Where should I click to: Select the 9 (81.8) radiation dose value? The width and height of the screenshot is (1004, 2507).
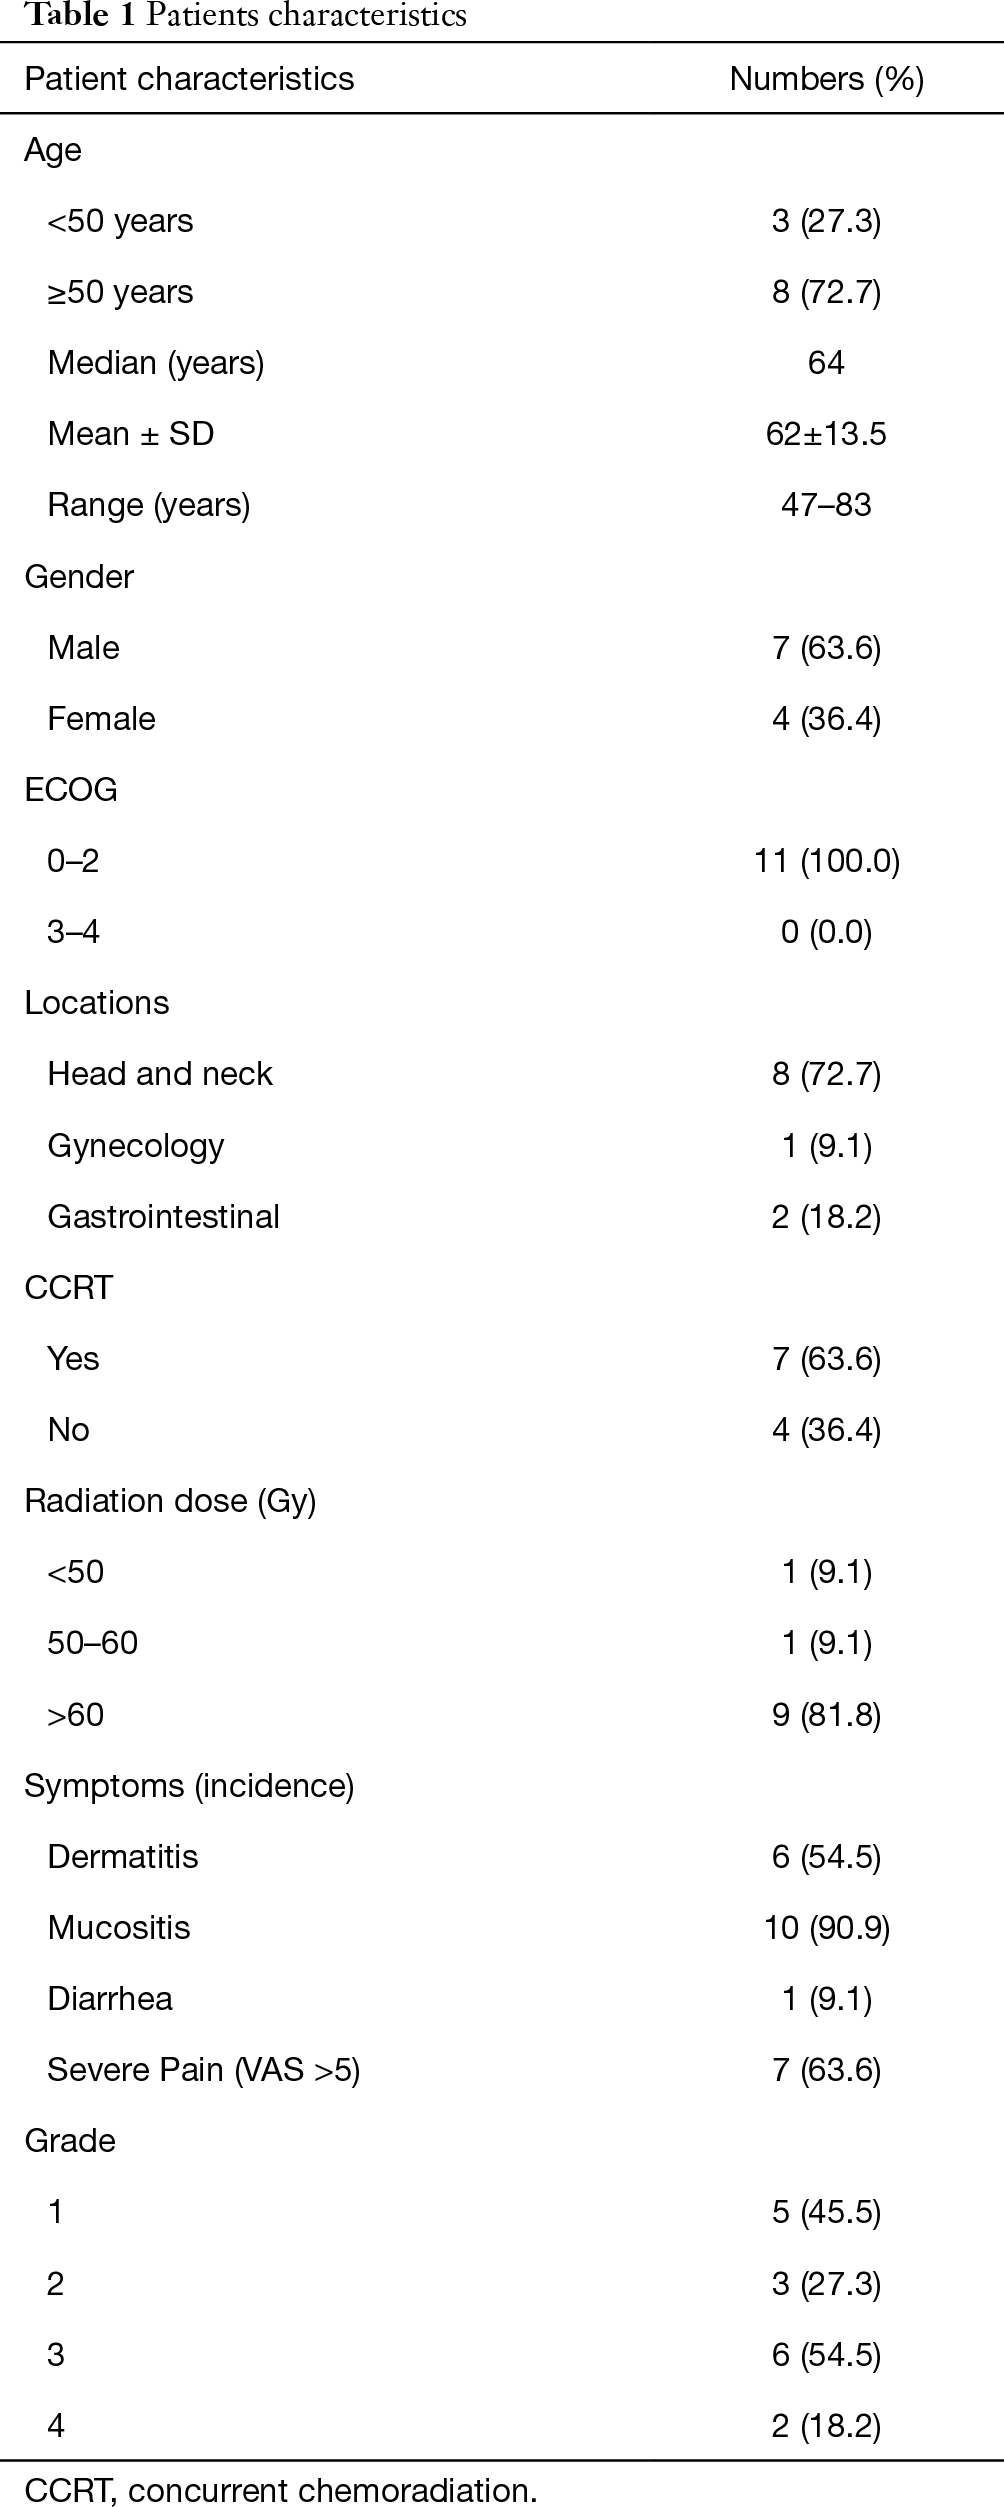(826, 1716)
